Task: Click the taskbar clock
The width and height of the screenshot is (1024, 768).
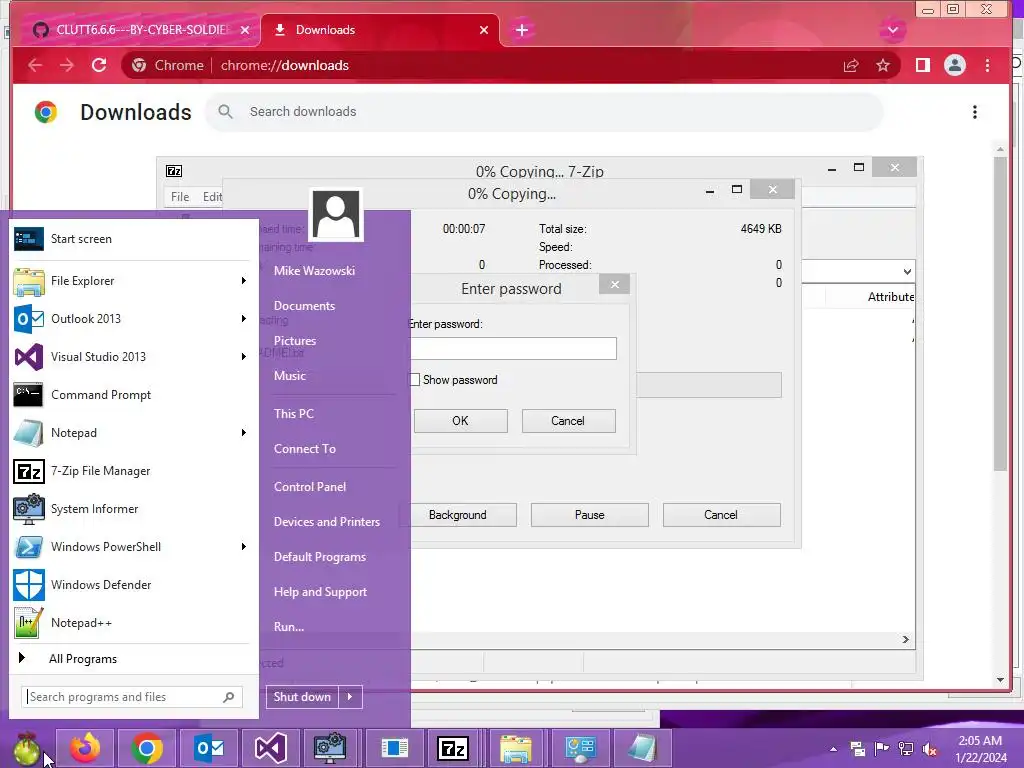Action: coord(980,749)
